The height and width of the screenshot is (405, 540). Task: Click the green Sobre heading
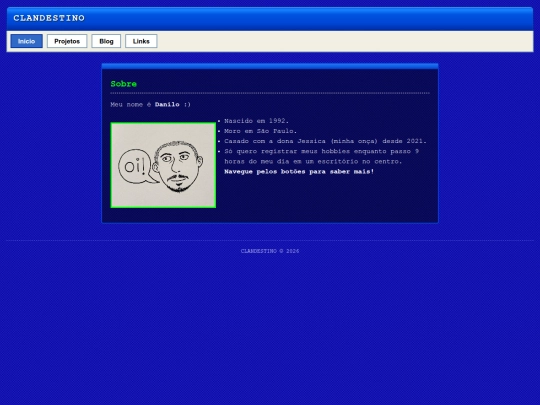(124, 84)
